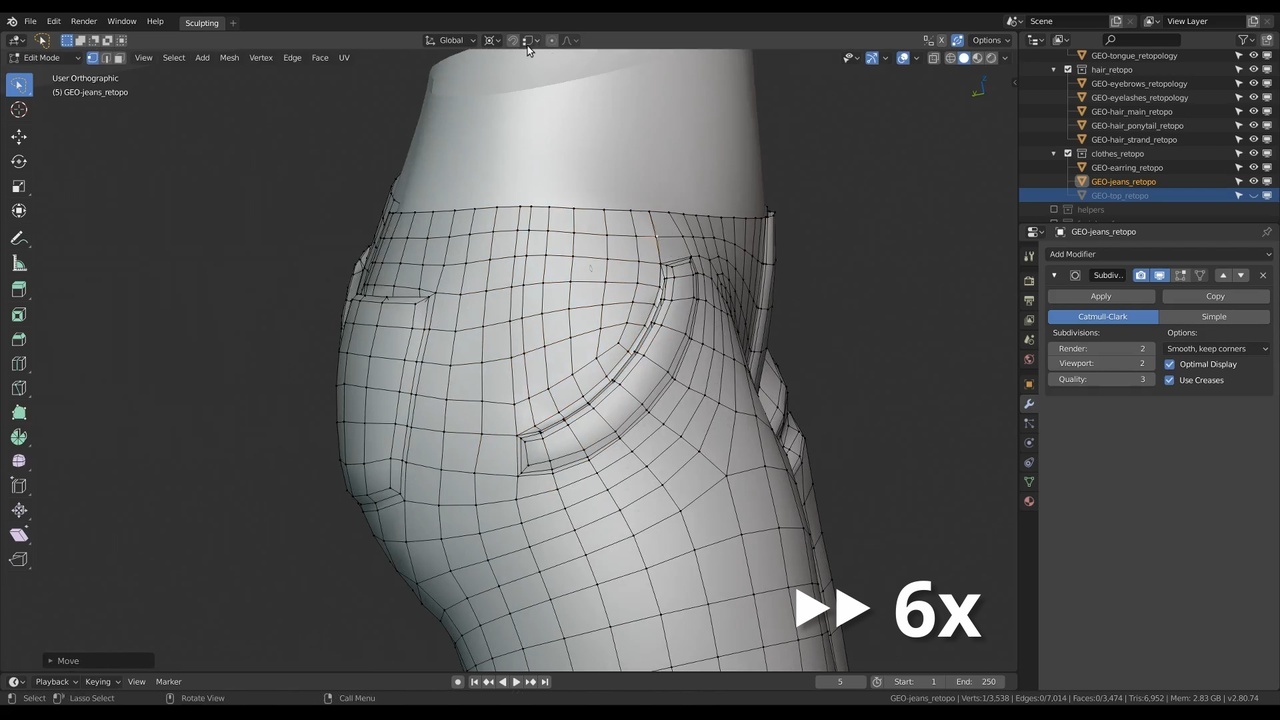The image size is (1280, 720).
Task: Open the Modifiers wrench properties tab
Action: (1029, 404)
